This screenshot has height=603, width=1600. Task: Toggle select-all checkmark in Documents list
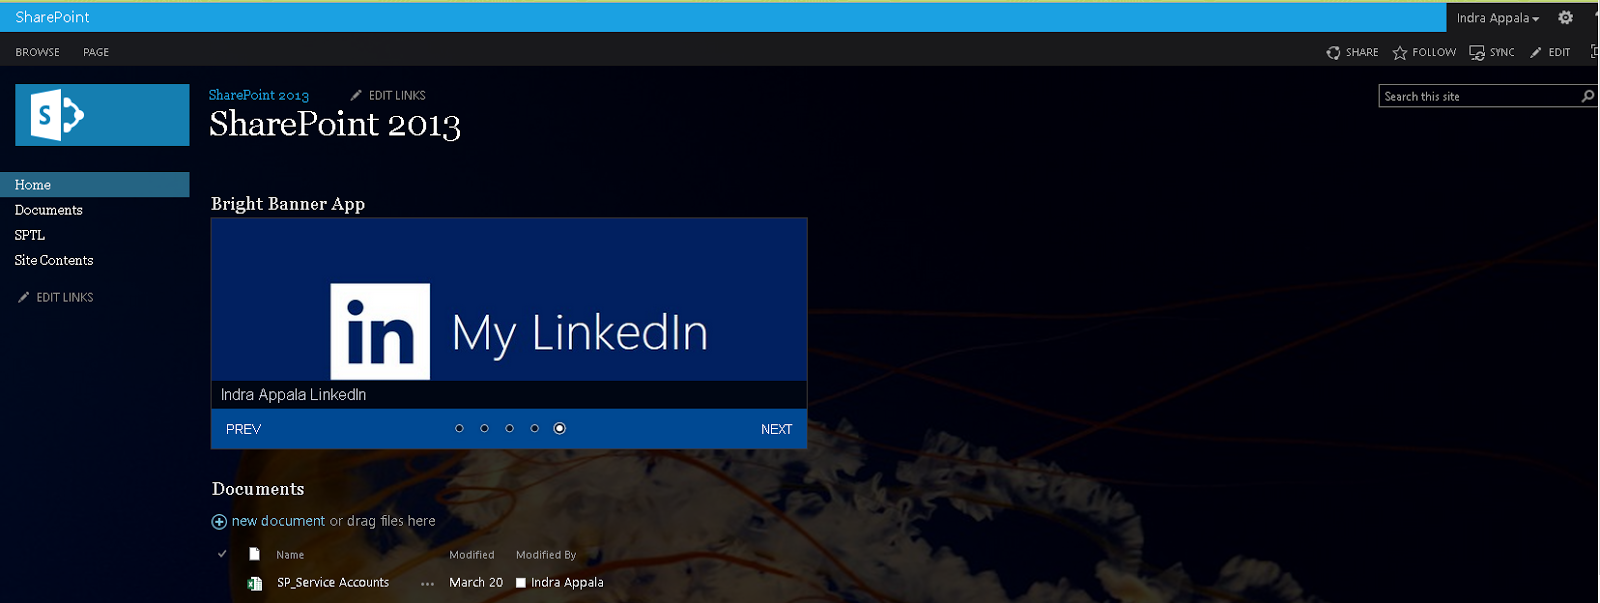[x=222, y=553]
